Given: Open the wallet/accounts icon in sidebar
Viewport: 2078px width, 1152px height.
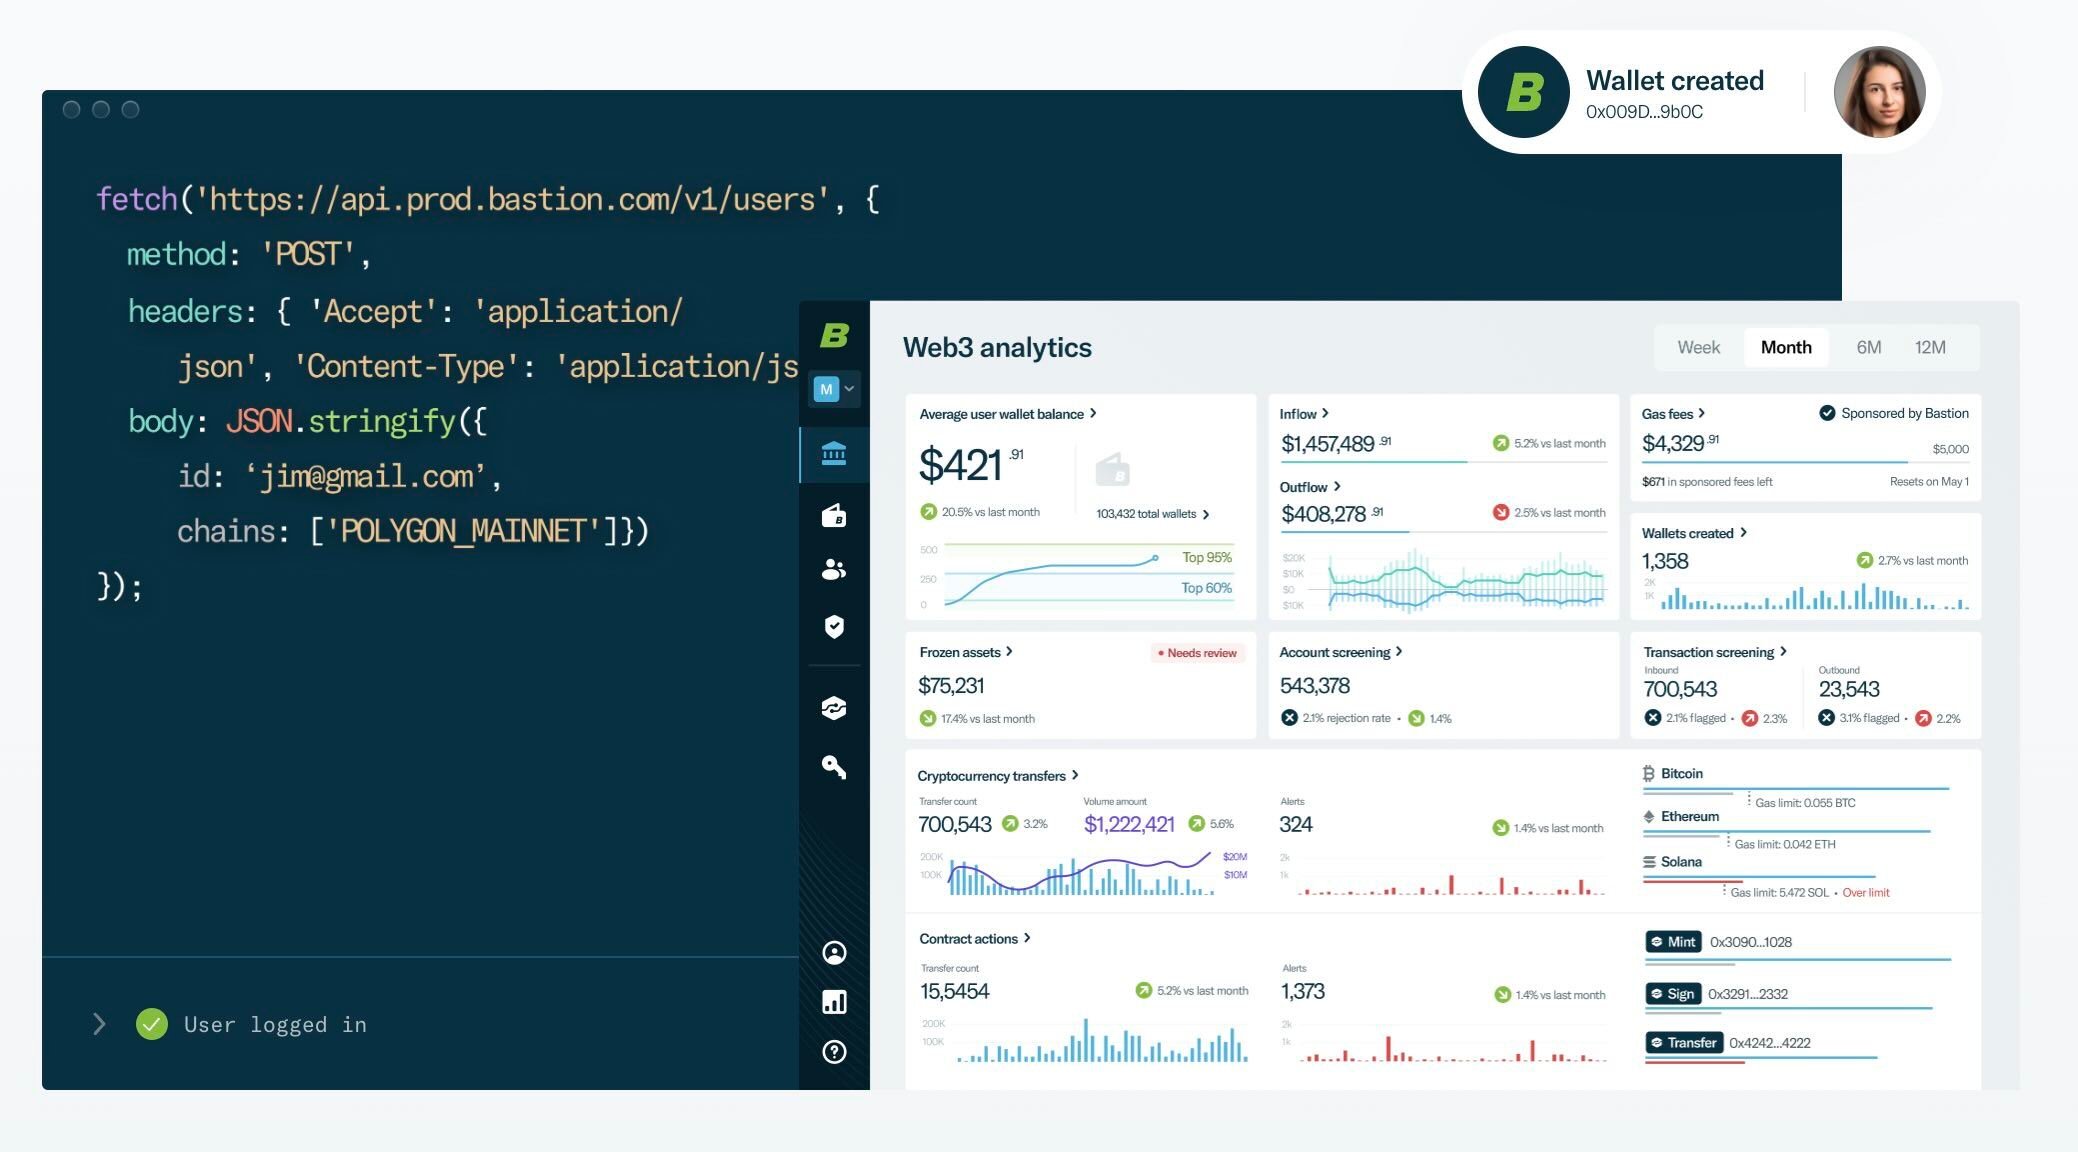Looking at the screenshot, I should [833, 514].
